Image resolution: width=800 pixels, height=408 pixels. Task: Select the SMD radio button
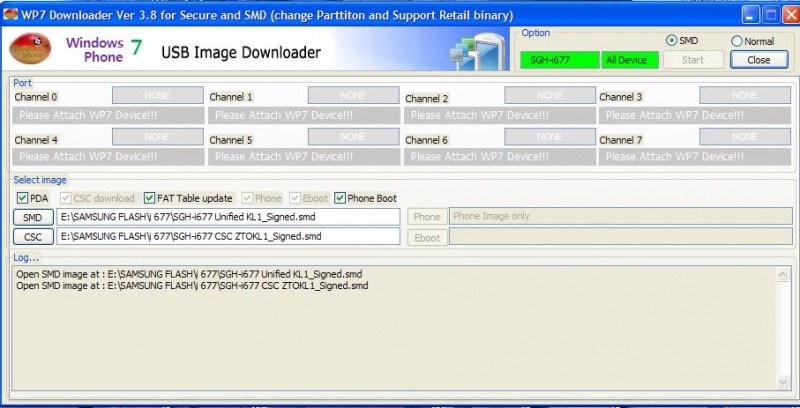[x=671, y=40]
